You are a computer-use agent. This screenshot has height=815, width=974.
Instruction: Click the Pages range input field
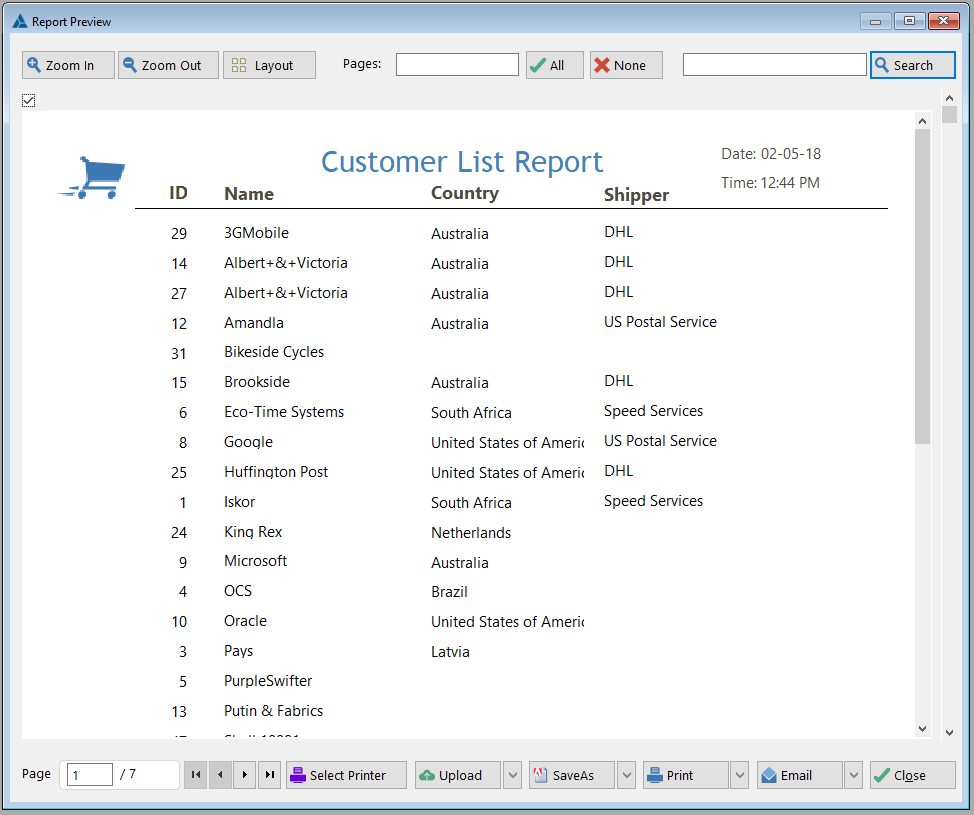coord(457,65)
